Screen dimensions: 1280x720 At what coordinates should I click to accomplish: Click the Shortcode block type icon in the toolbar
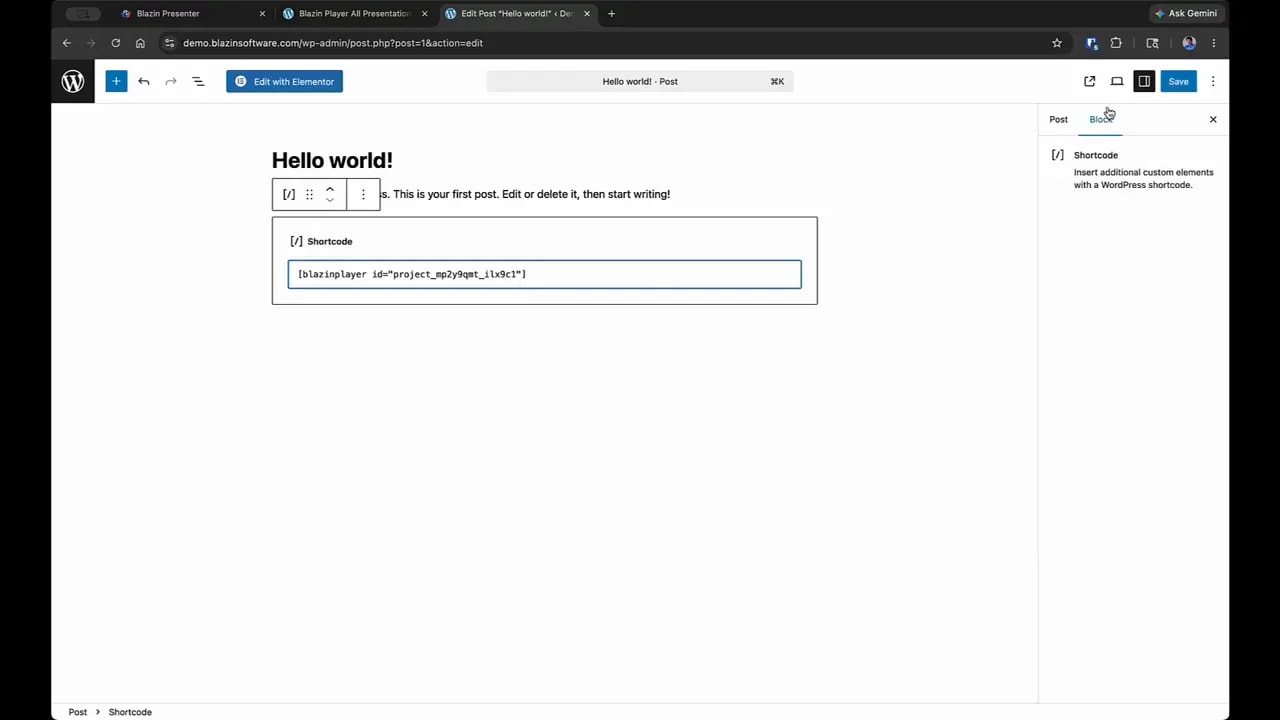(289, 194)
